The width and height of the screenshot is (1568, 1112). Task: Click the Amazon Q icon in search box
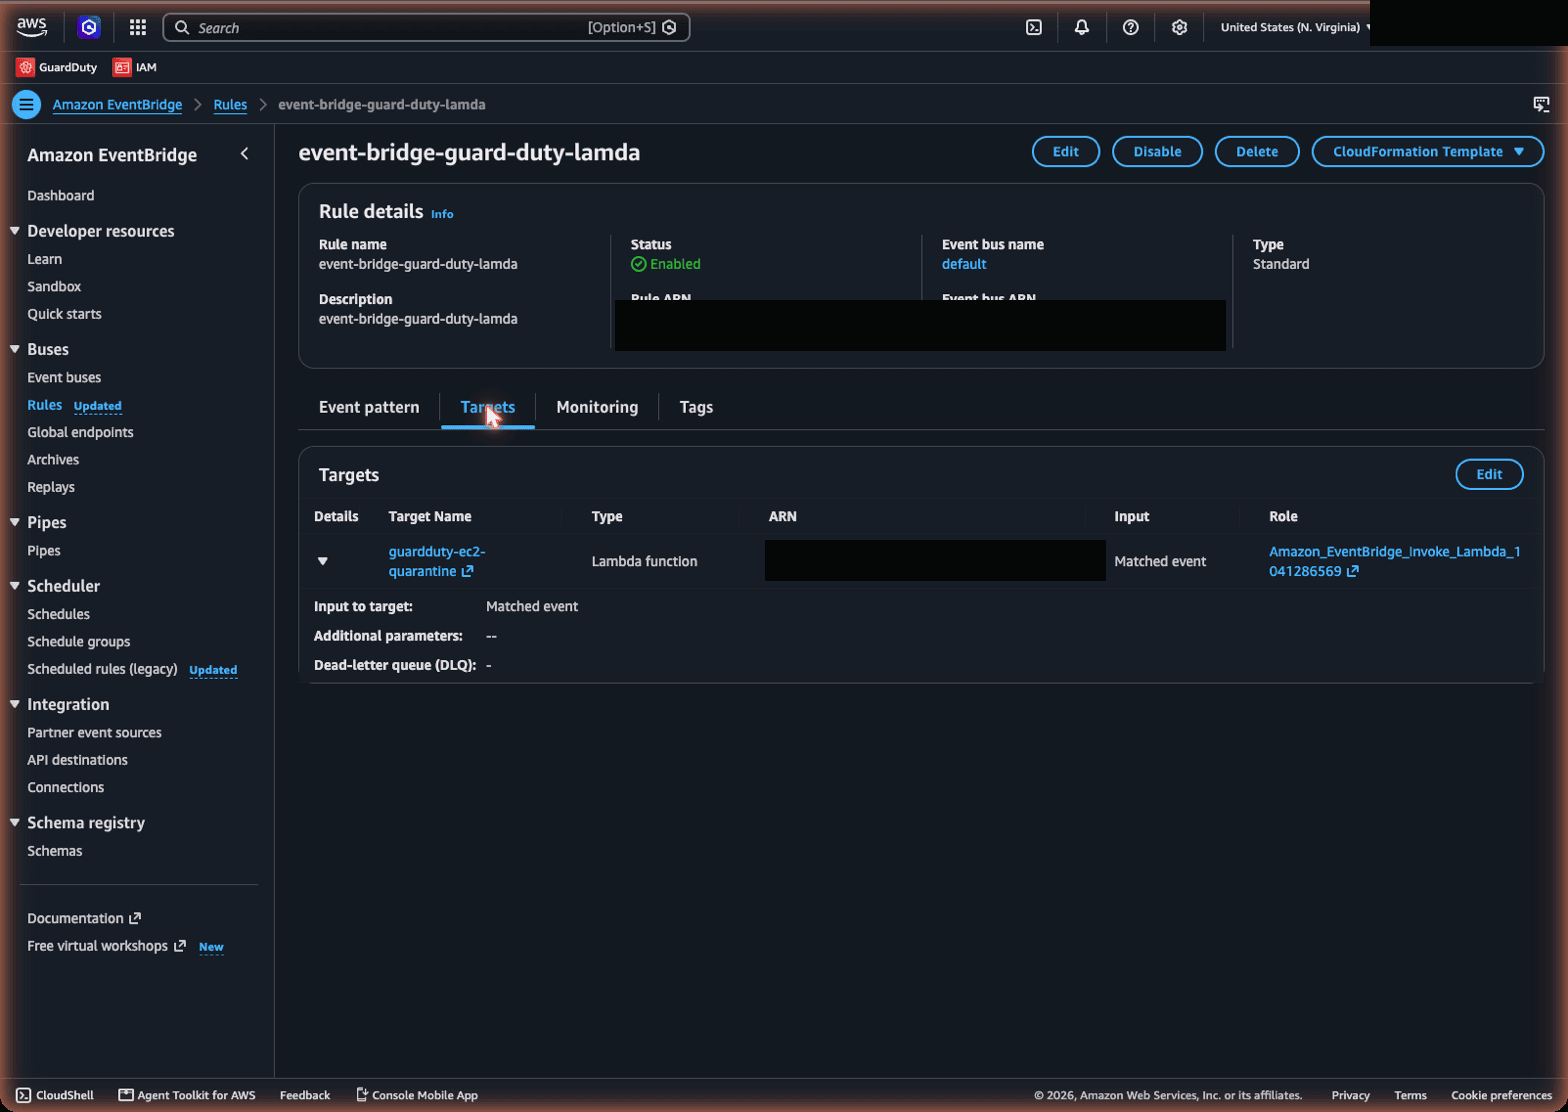coord(670,27)
